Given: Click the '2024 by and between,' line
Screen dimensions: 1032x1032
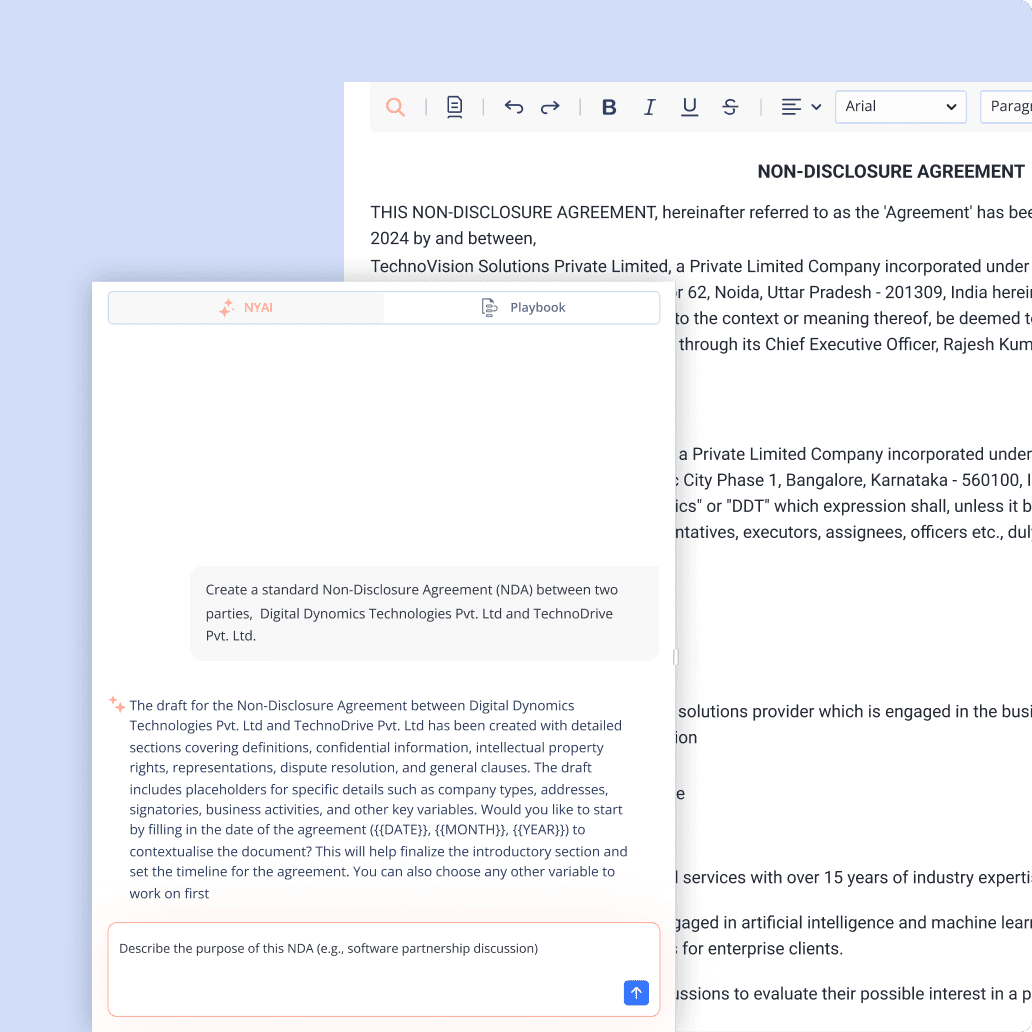Looking at the screenshot, I should point(453,238).
